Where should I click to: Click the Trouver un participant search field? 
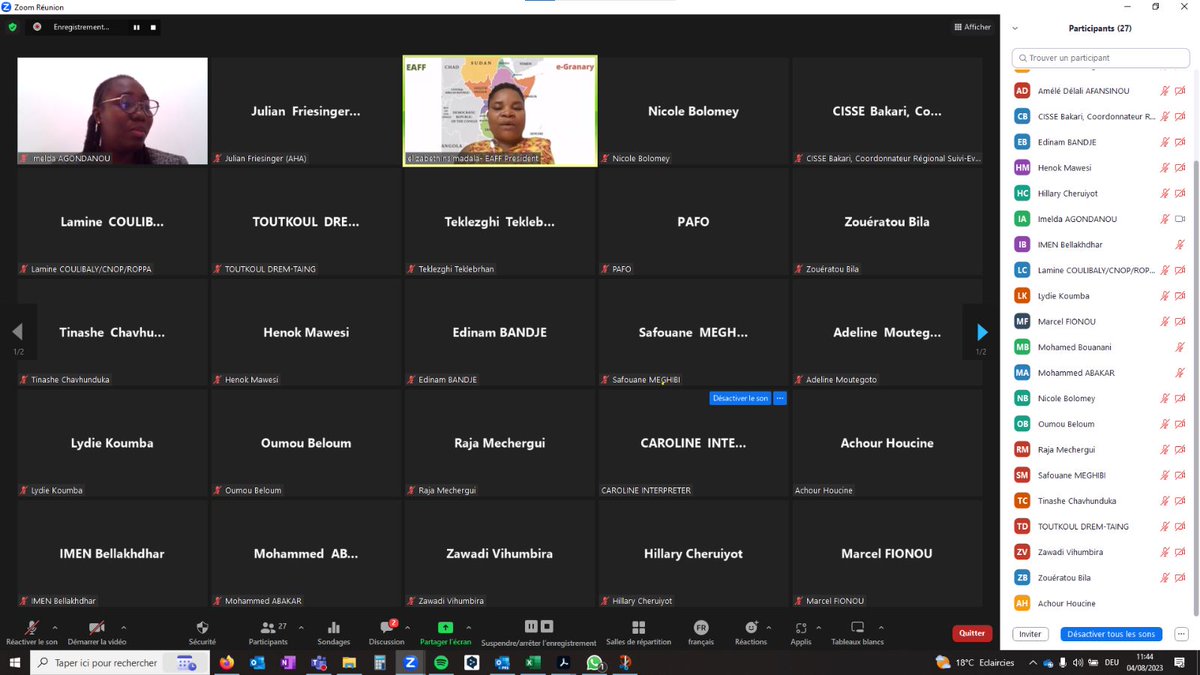click(x=1100, y=58)
